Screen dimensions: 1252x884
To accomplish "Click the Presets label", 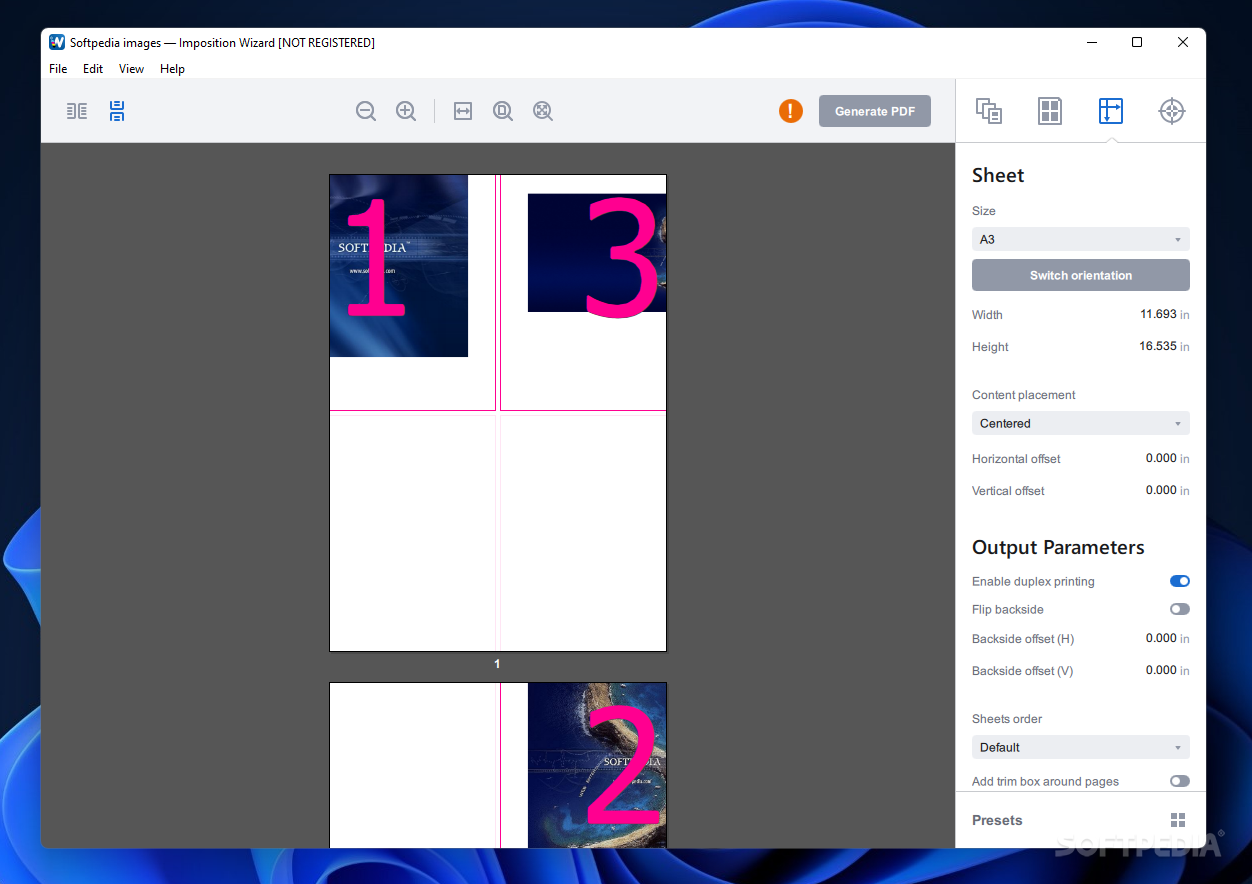I will [x=997, y=820].
